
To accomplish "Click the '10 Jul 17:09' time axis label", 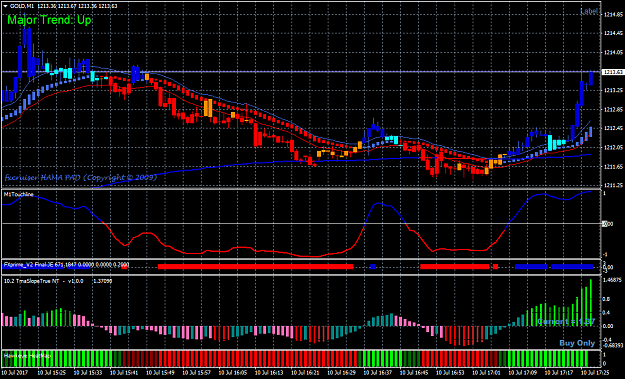I will click(523, 373).
